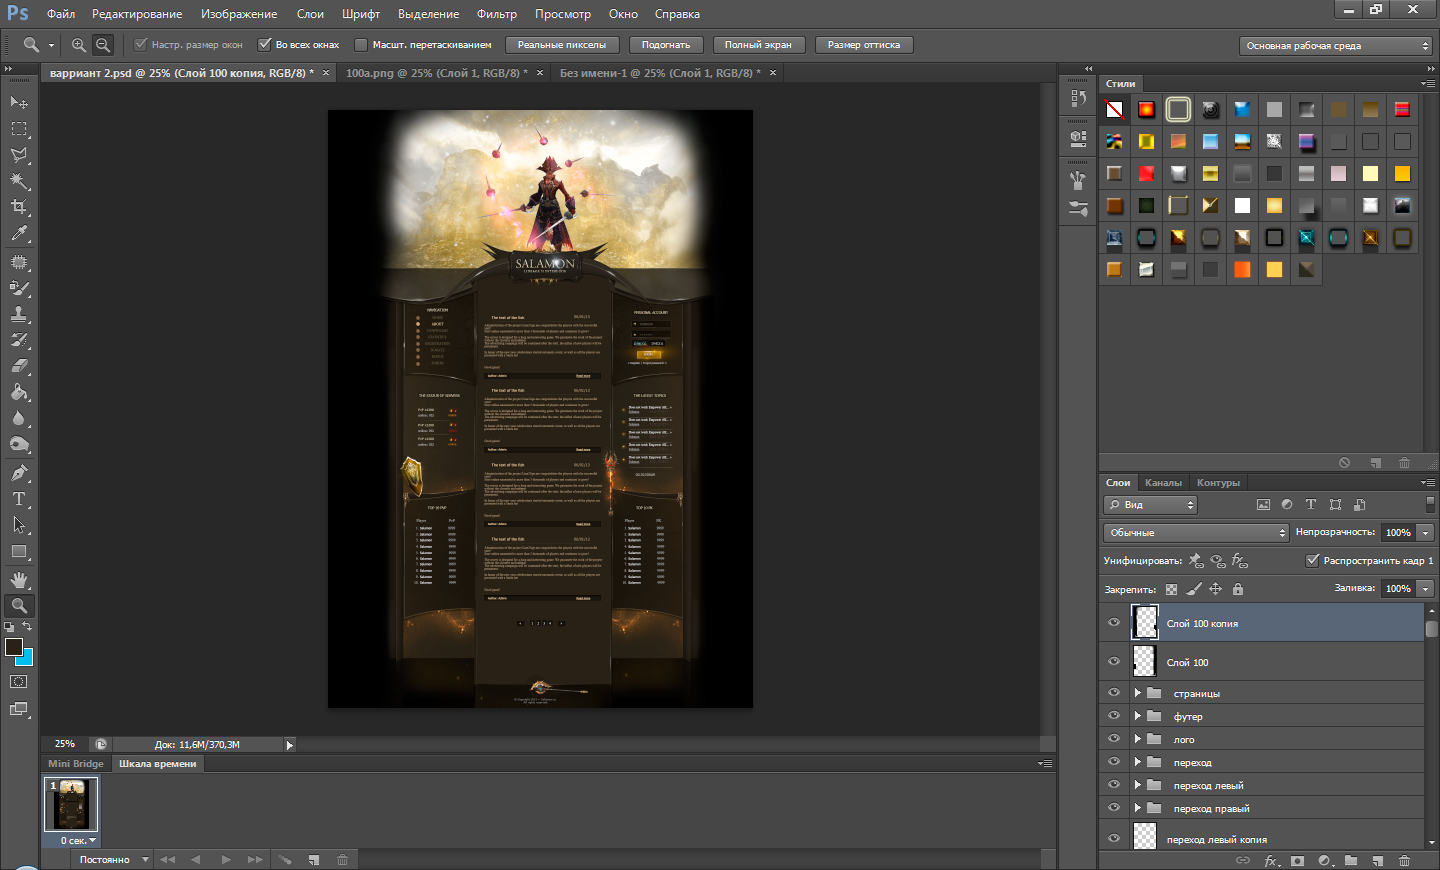Click the zoom-out magnifier in options bar
Image resolution: width=1440 pixels, height=870 pixels.
click(x=102, y=45)
